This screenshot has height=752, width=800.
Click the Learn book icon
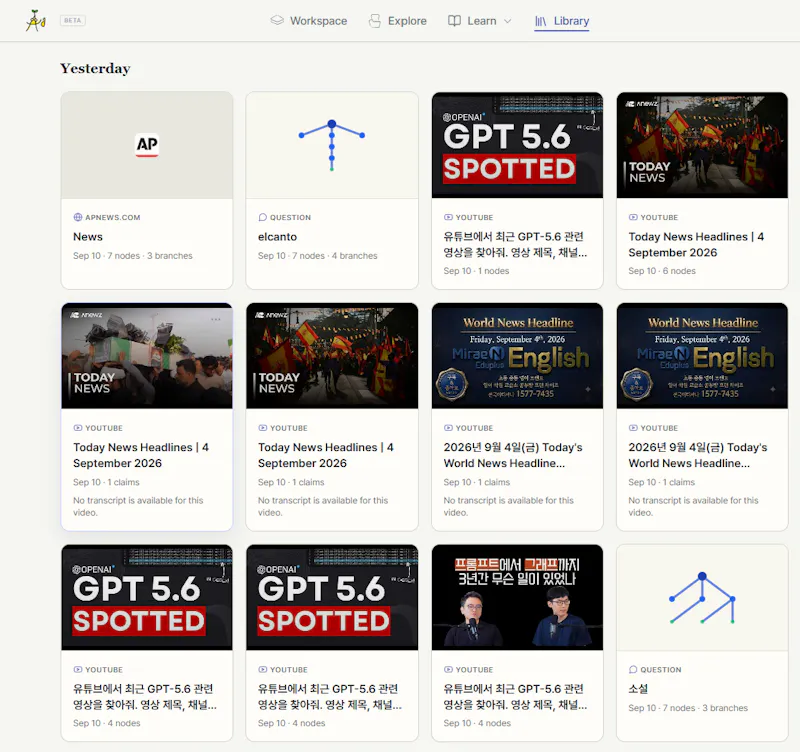(x=454, y=20)
